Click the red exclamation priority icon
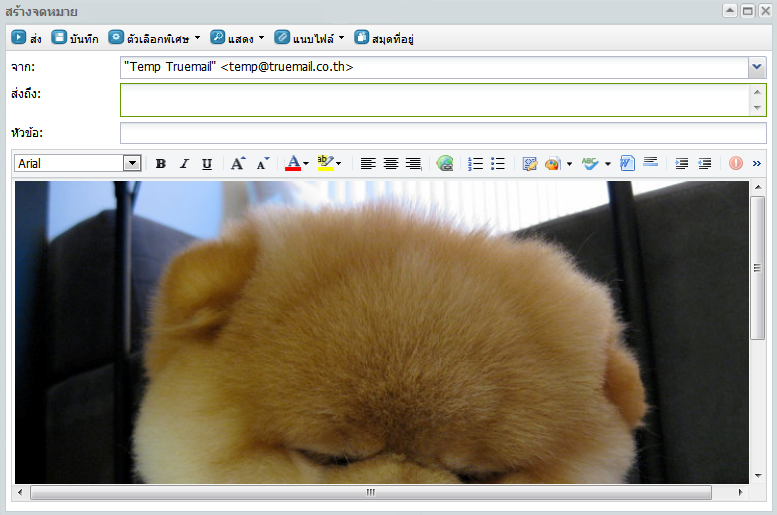Screen dimensions: 777x515 tap(736, 163)
